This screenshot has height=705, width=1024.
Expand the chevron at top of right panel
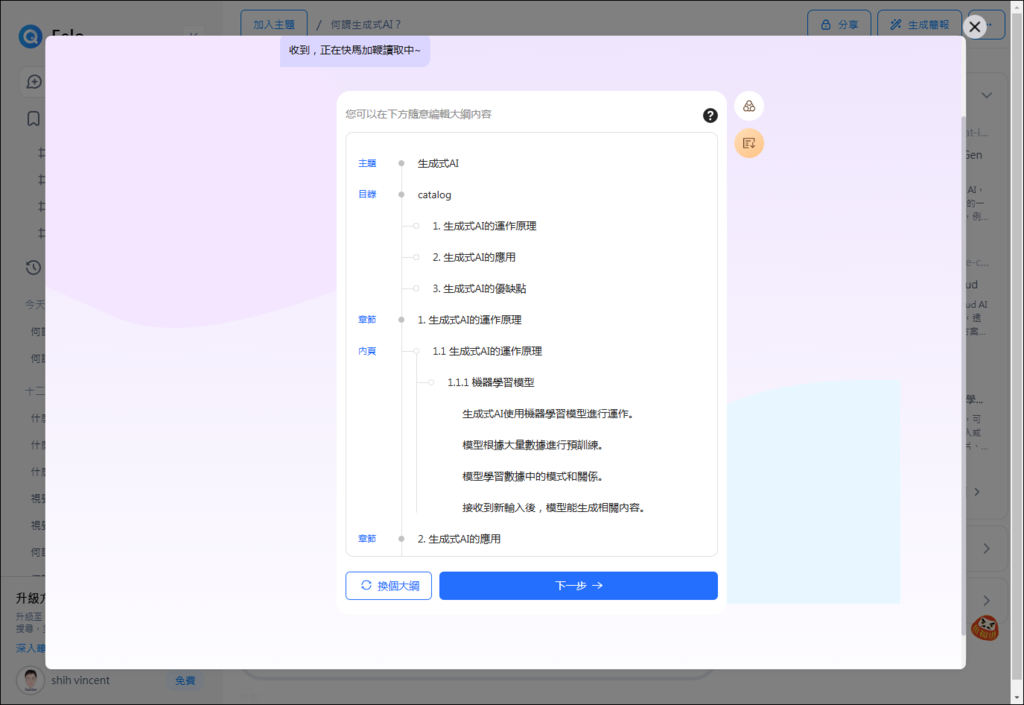click(x=987, y=95)
